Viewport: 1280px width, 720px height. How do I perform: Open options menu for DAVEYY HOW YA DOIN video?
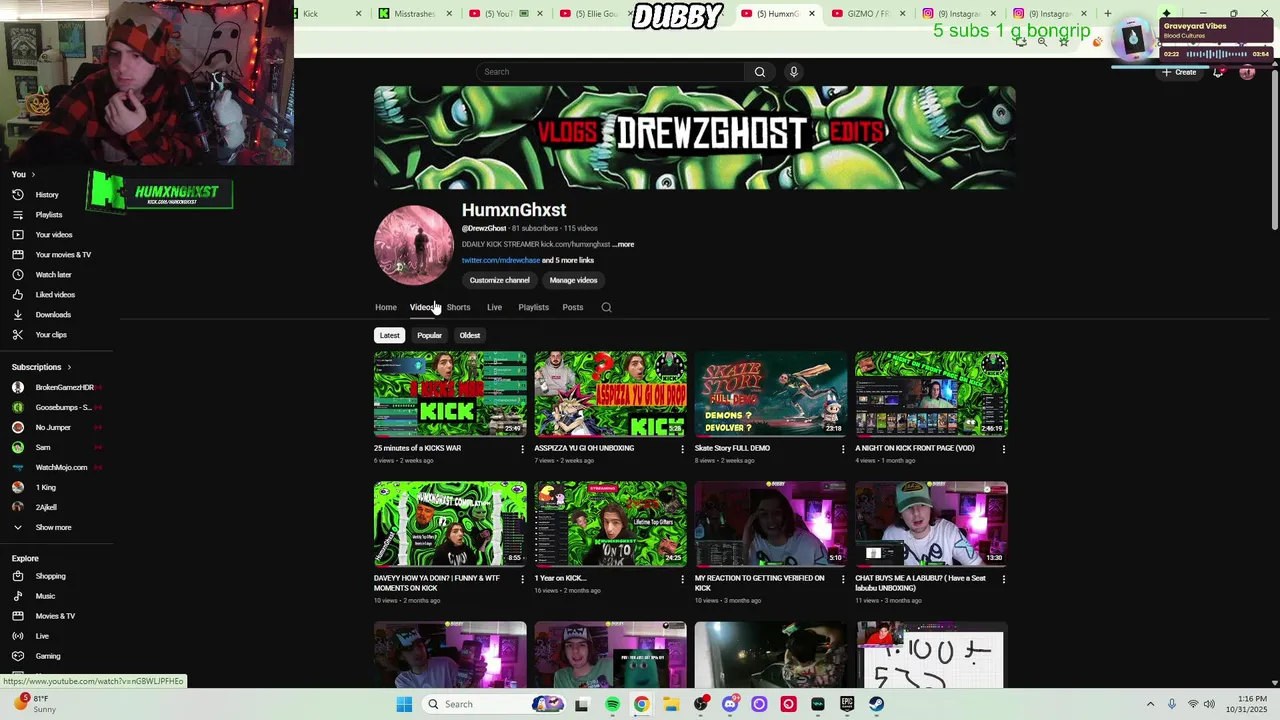[522, 579]
